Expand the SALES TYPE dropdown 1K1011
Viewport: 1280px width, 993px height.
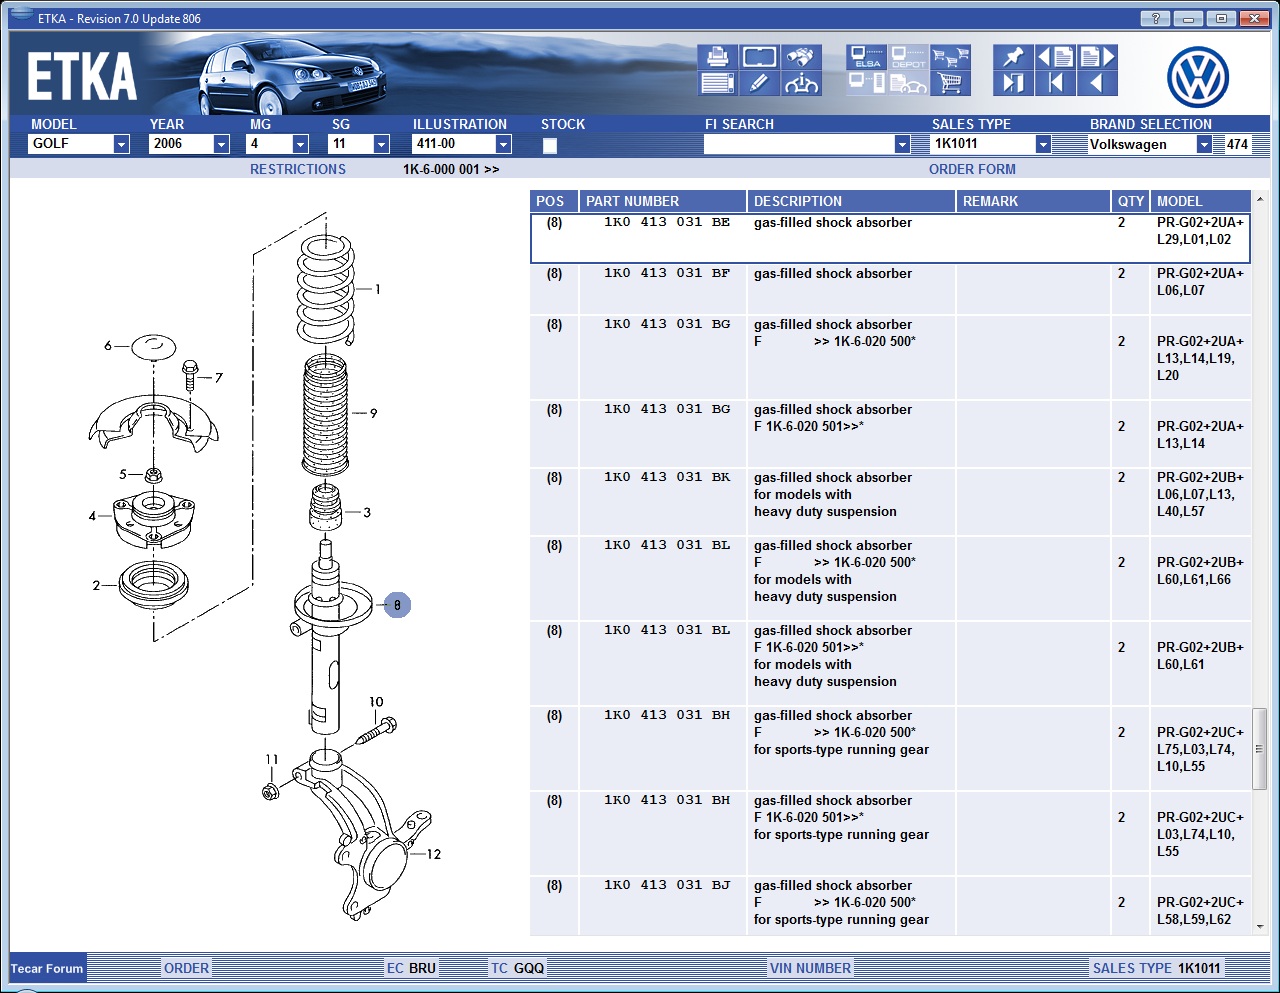[1043, 144]
